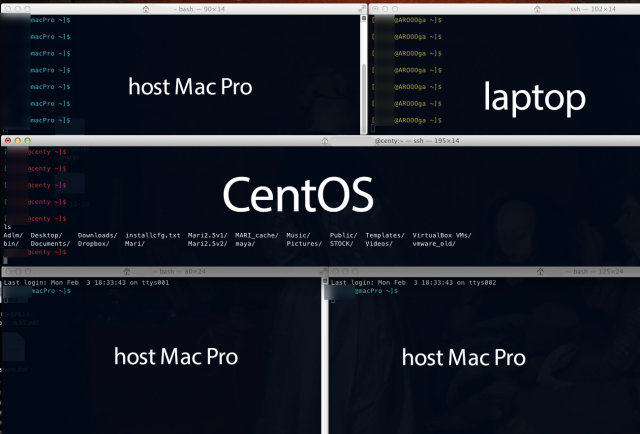Click 'Mari2.5v1/' in the directory listing
Screen dimensions: 640x434
pos(207,235)
